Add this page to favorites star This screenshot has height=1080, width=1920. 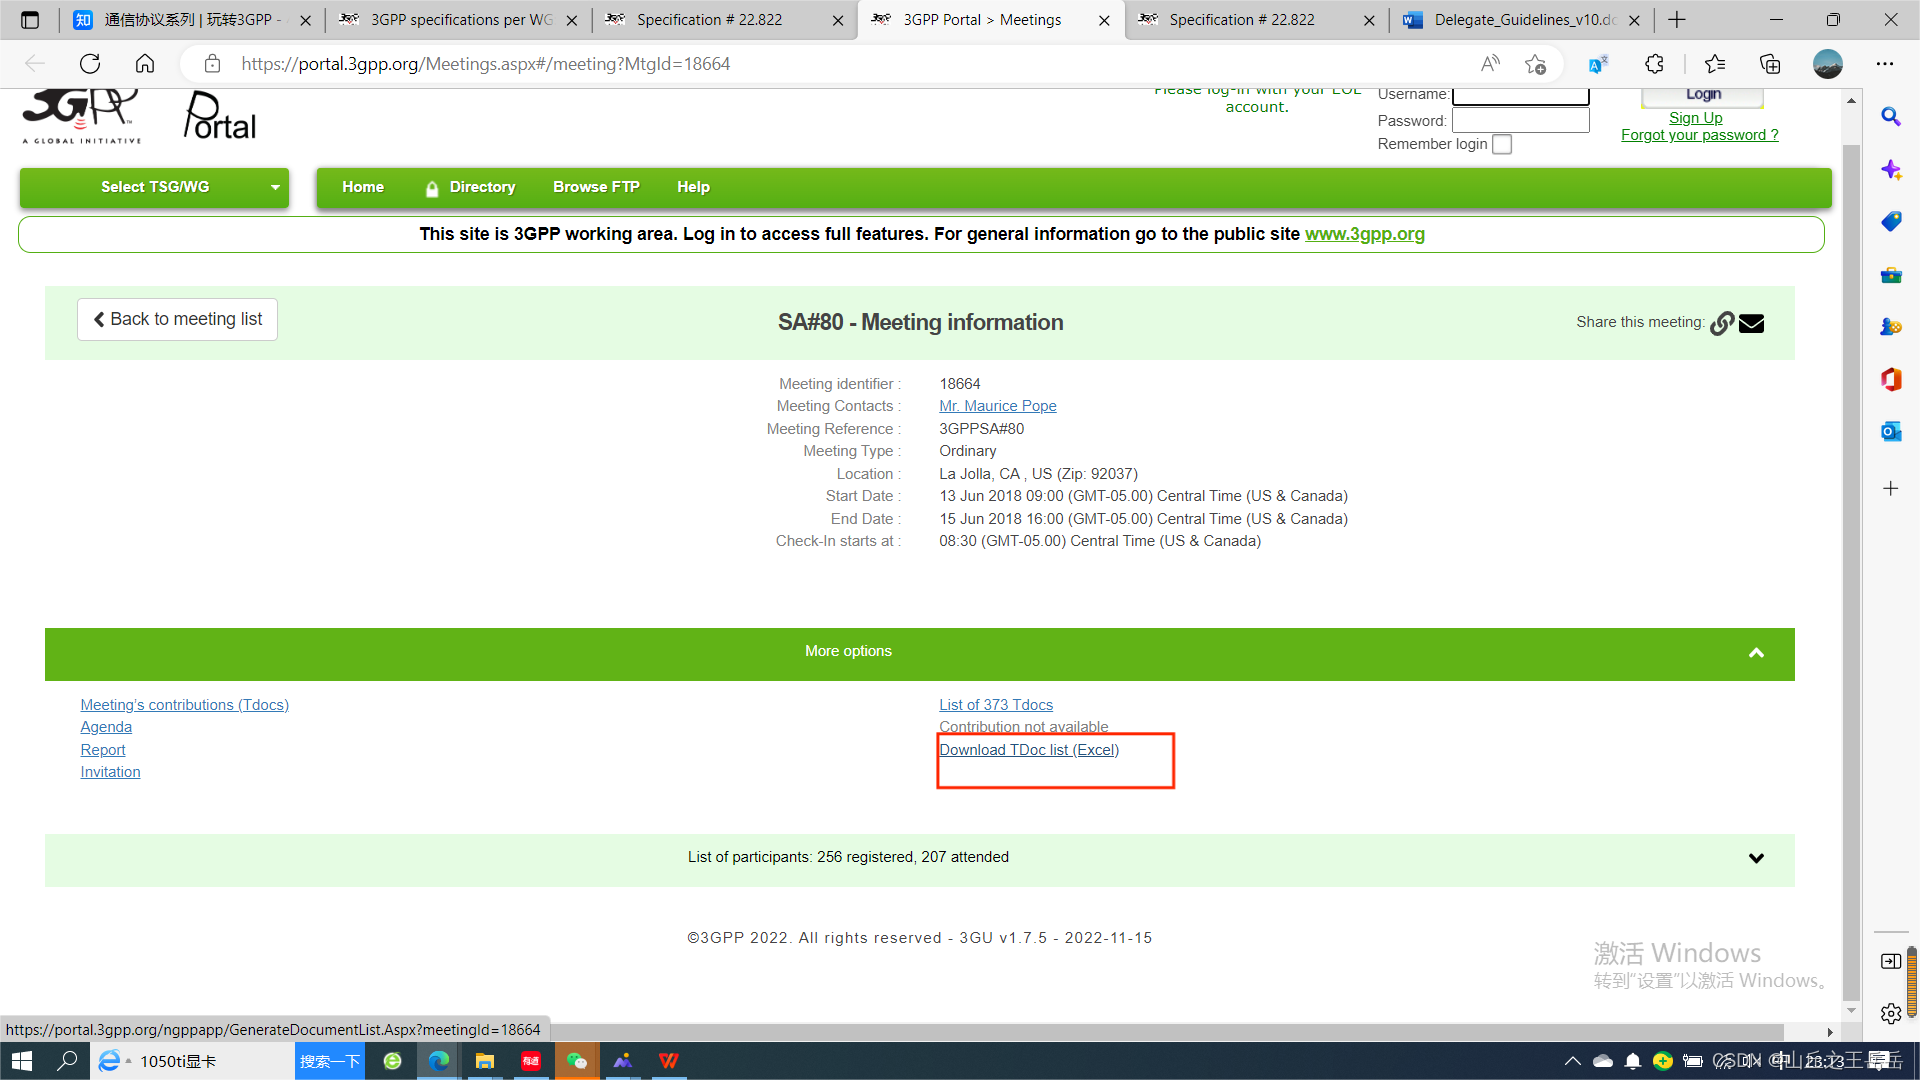pyautogui.click(x=1535, y=64)
